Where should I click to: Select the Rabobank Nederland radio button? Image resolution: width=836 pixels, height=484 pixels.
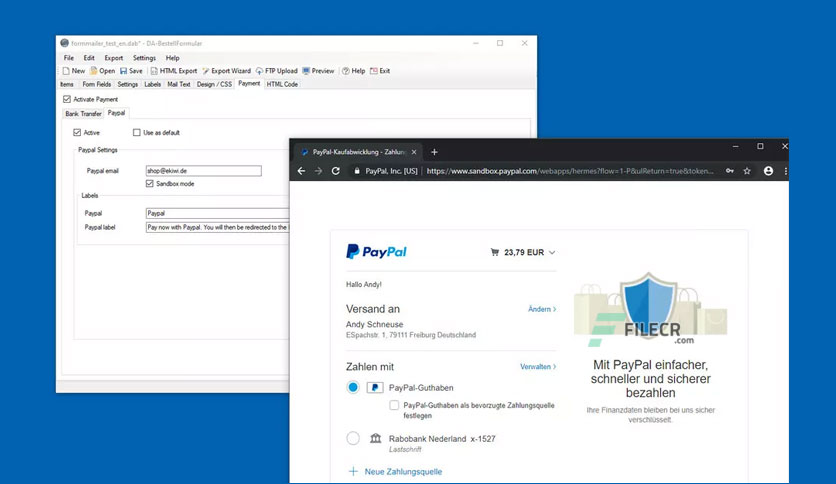[x=353, y=438]
